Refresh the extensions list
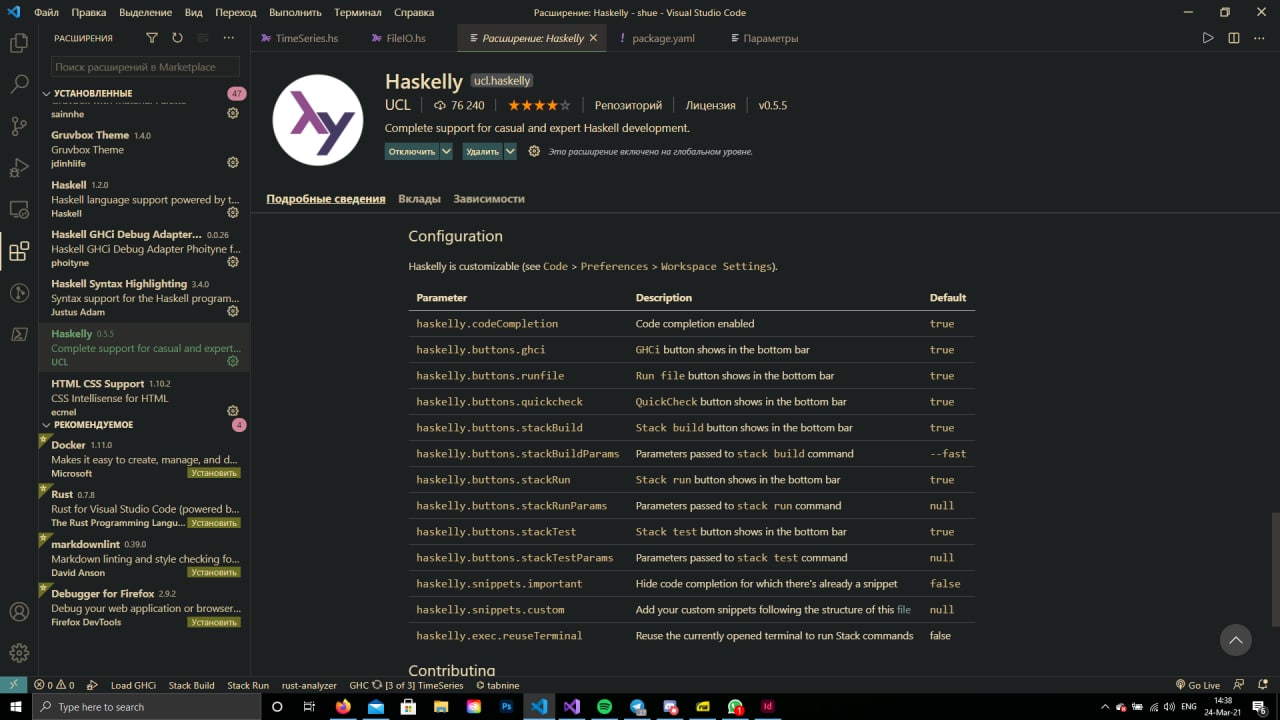The height and width of the screenshot is (720, 1280). point(177,38)
